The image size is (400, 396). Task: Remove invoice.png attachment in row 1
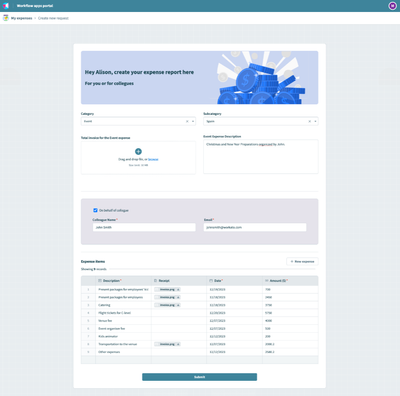click(178, 289)
